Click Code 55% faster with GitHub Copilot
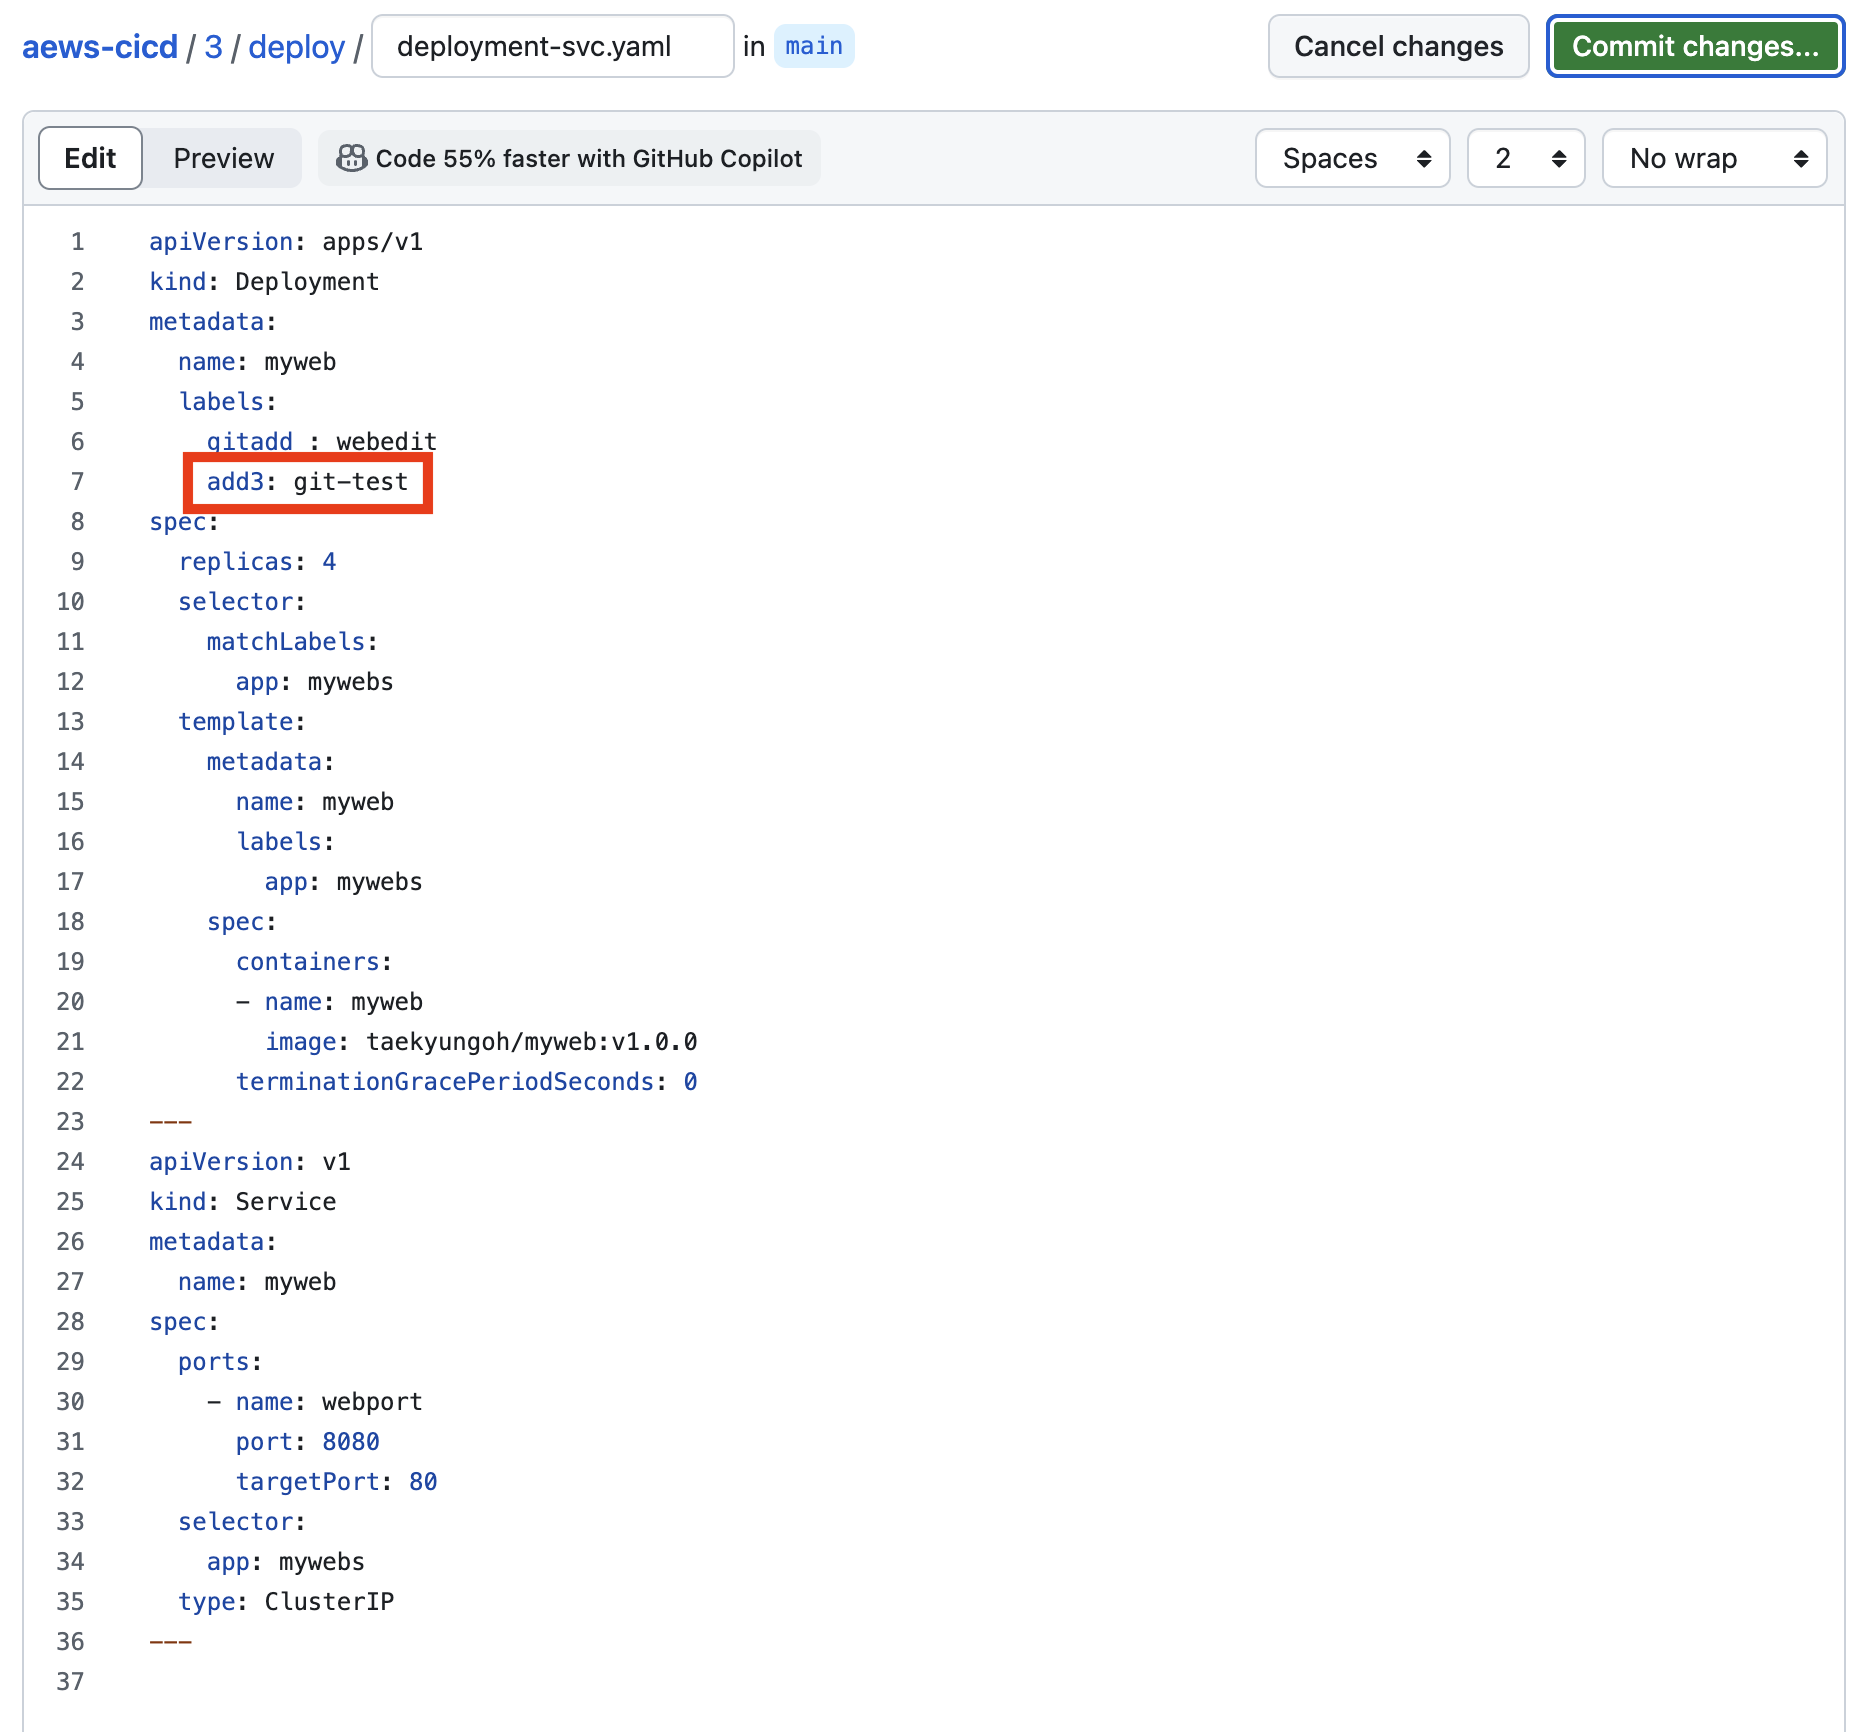The image size is (1870, 1732). click(x=569, y=158)
